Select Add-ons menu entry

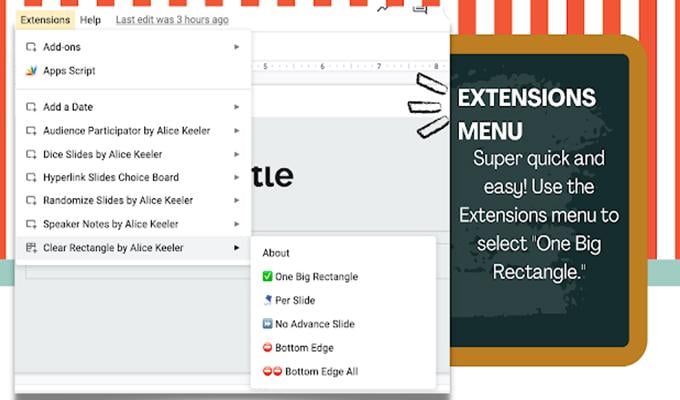(x=133, y=47)
